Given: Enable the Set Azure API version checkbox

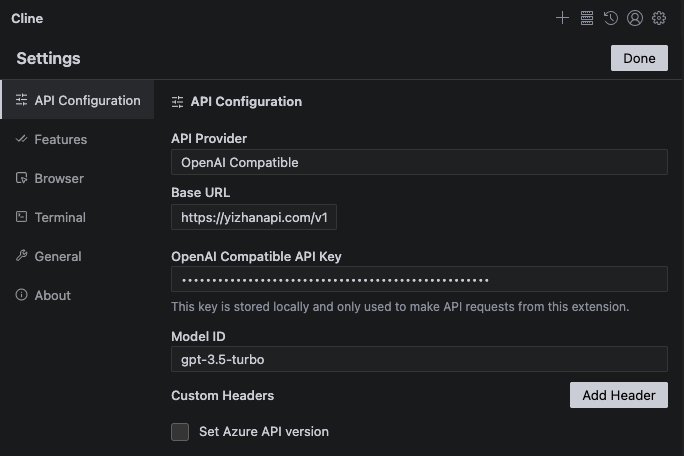Looking at the screenshot, I should (180, 432).
